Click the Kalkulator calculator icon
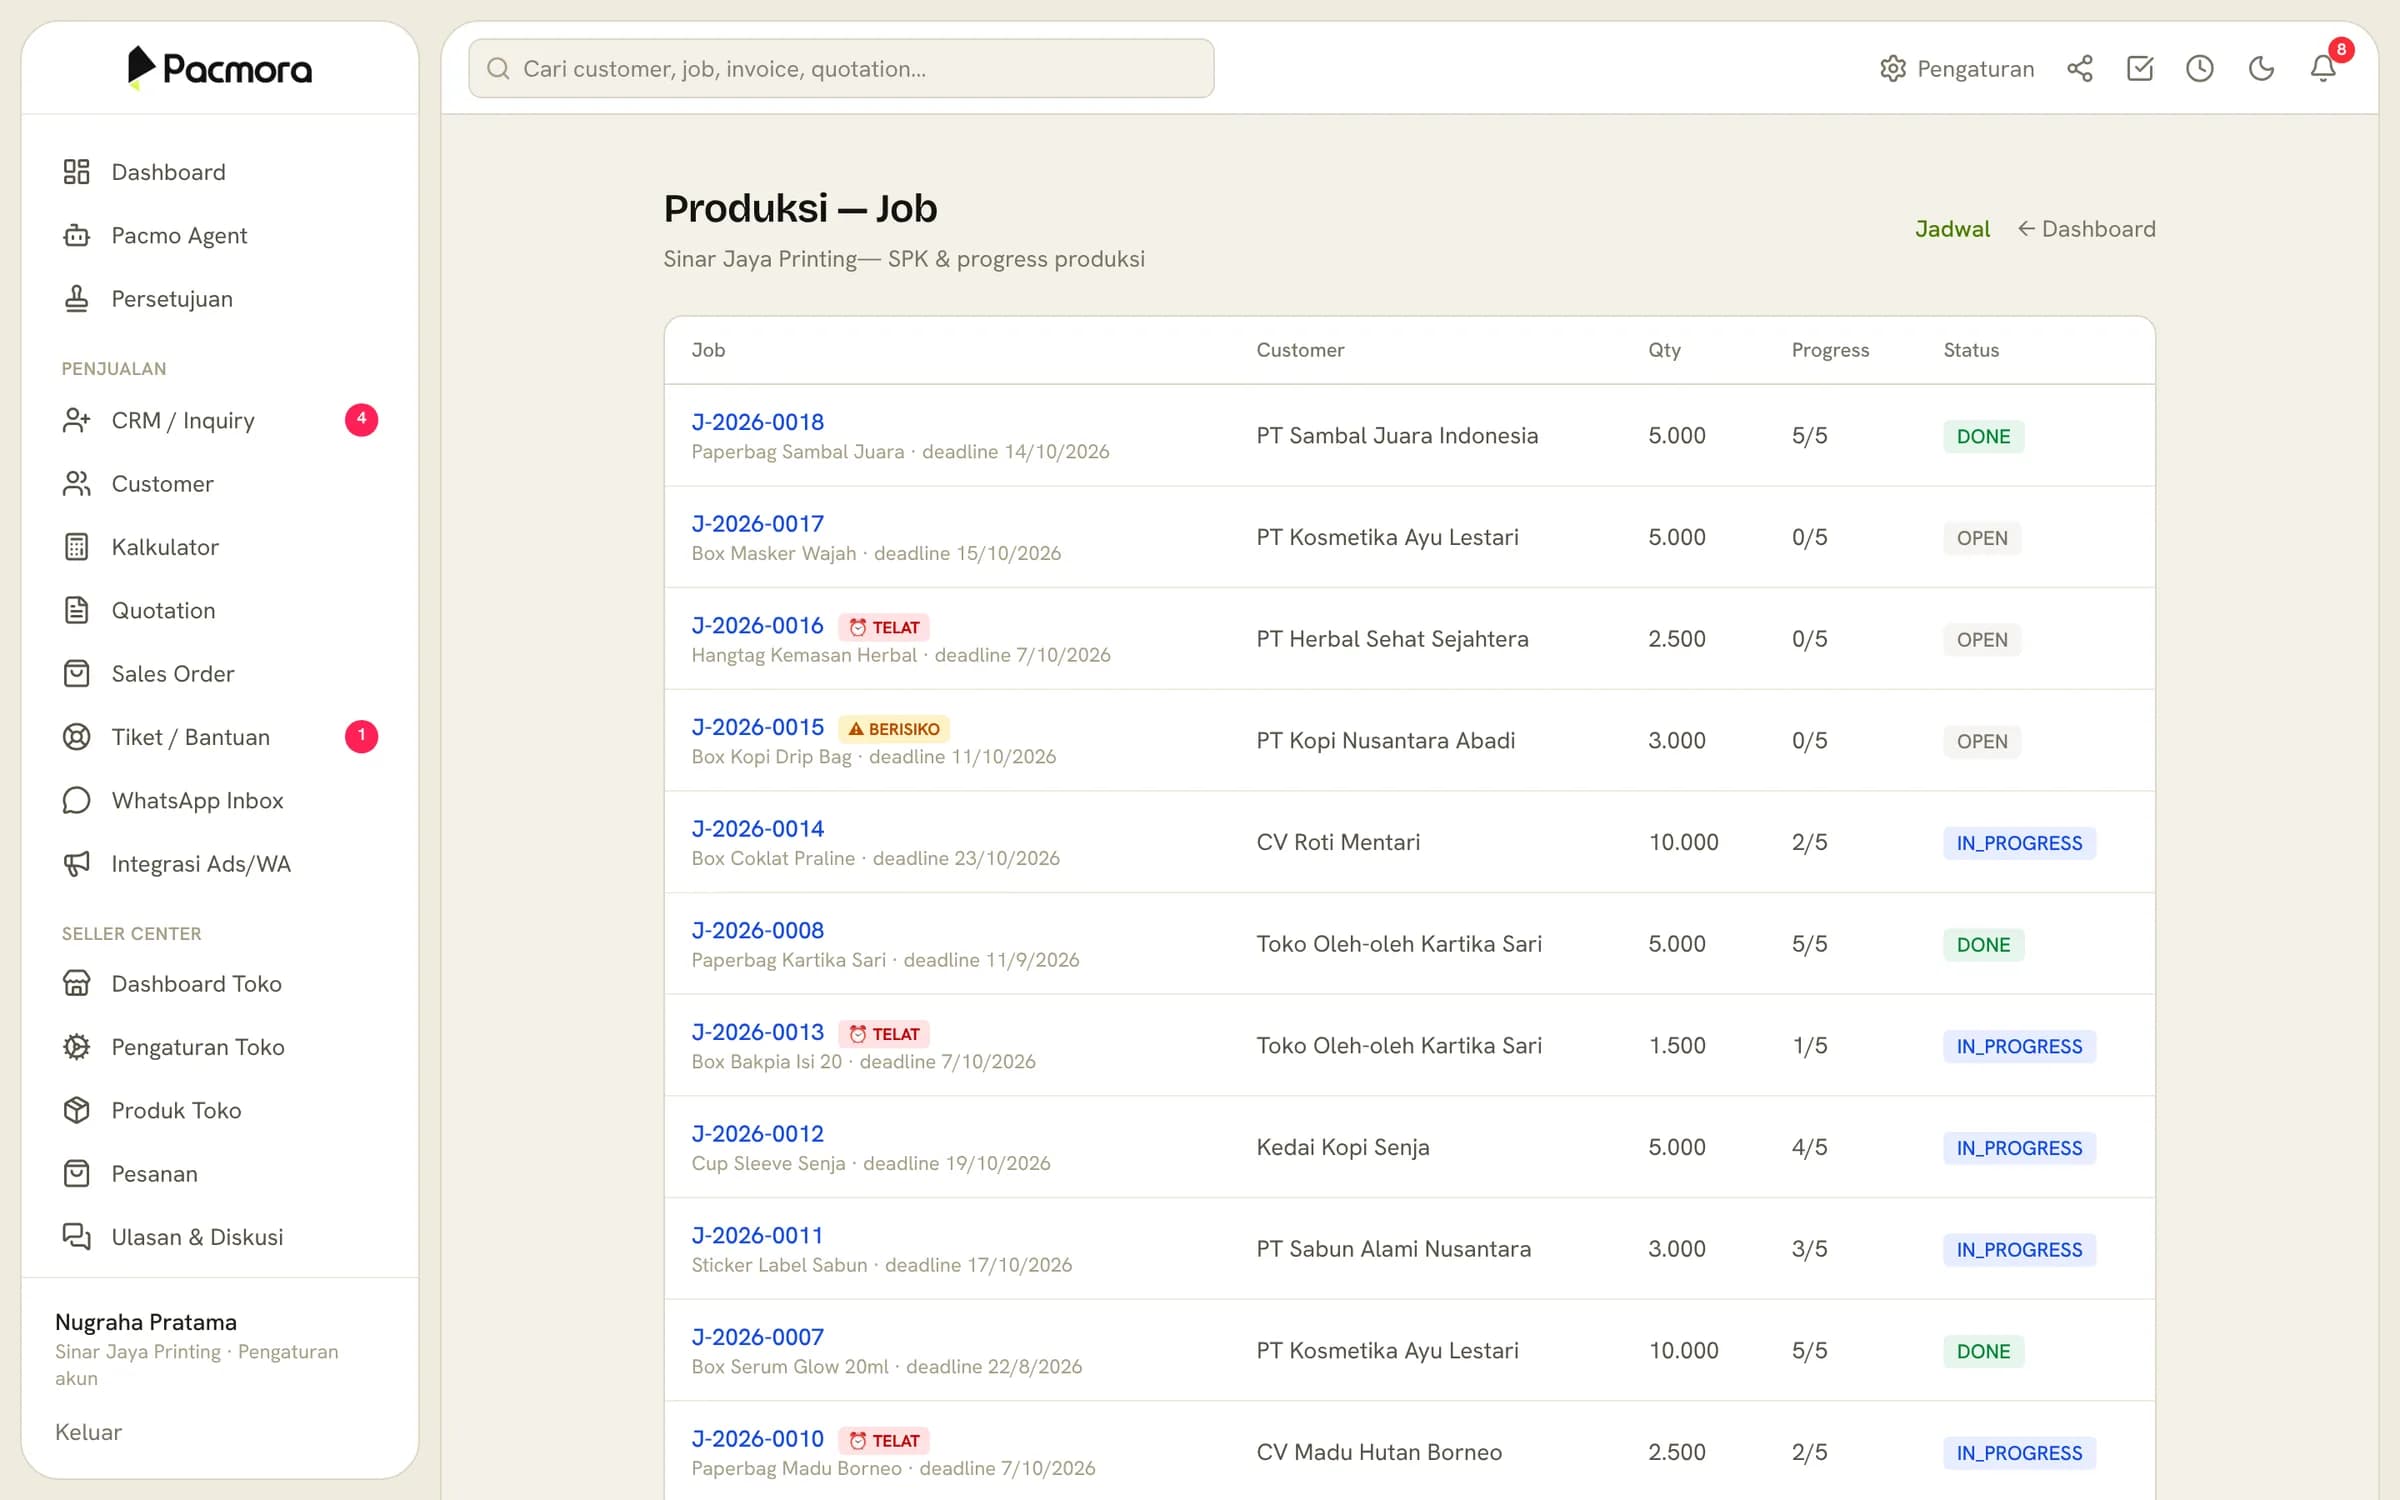The image size is (2400, 1500). click(x=77, y=547)
